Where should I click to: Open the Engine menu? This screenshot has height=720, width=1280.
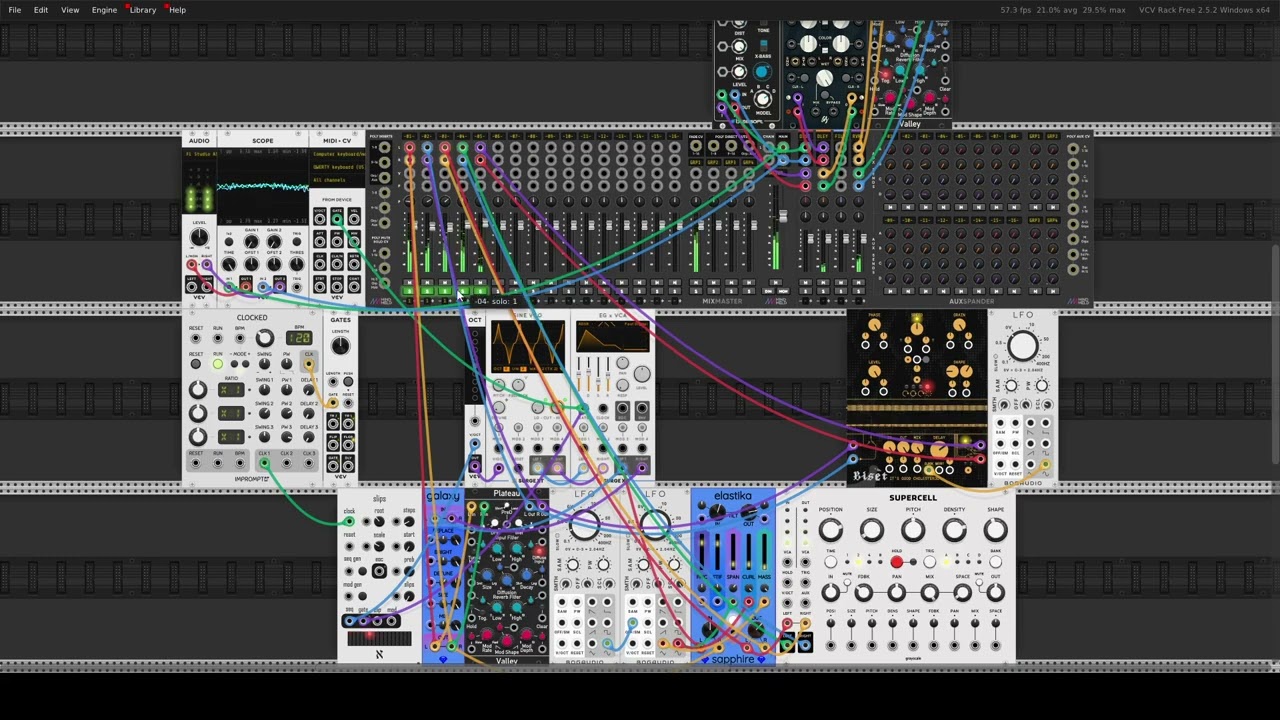pos(104,10)
